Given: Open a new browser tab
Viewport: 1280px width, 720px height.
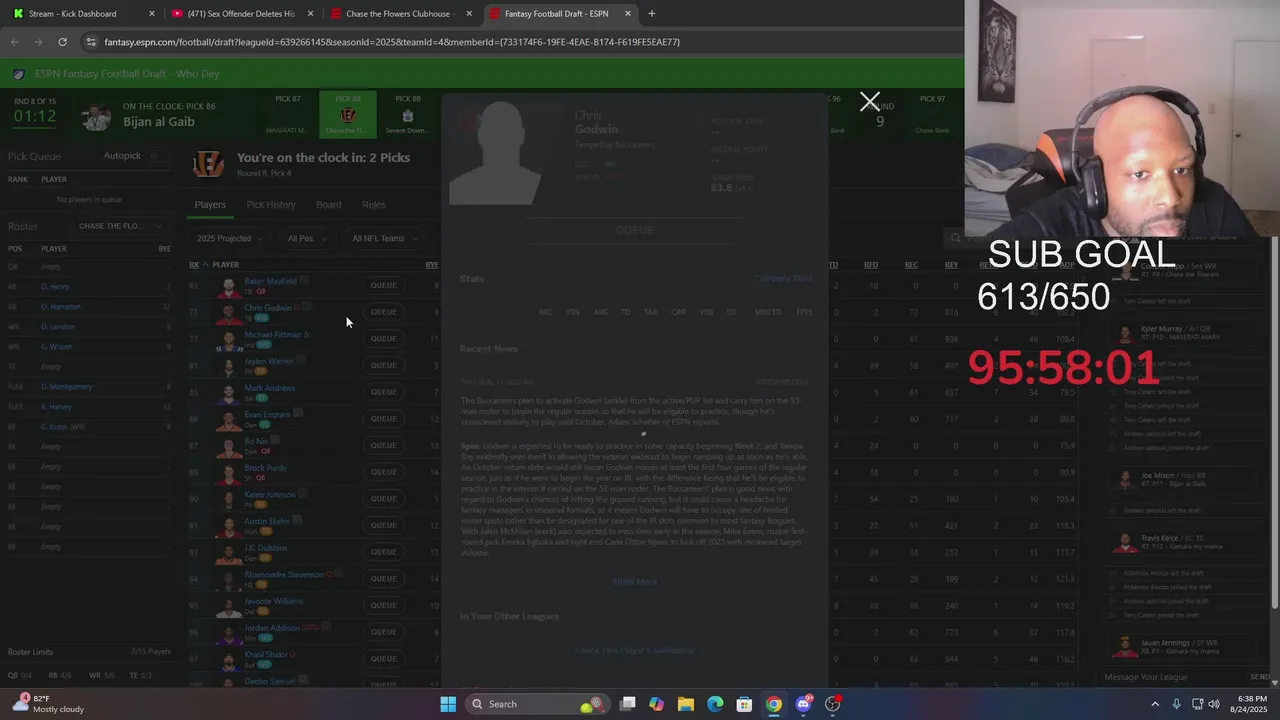Looking at the screenshot, I should (x=652, y=14).
